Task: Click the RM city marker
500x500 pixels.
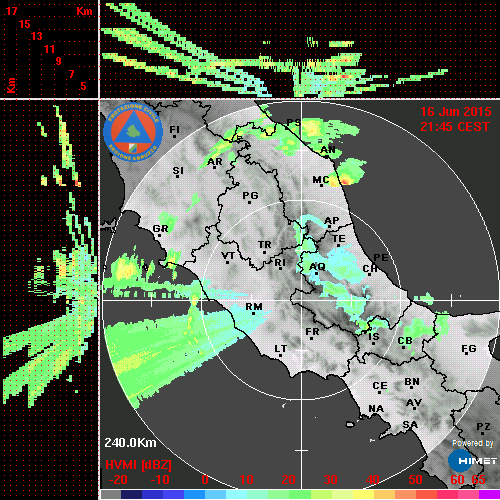Action: coord(254,313)
